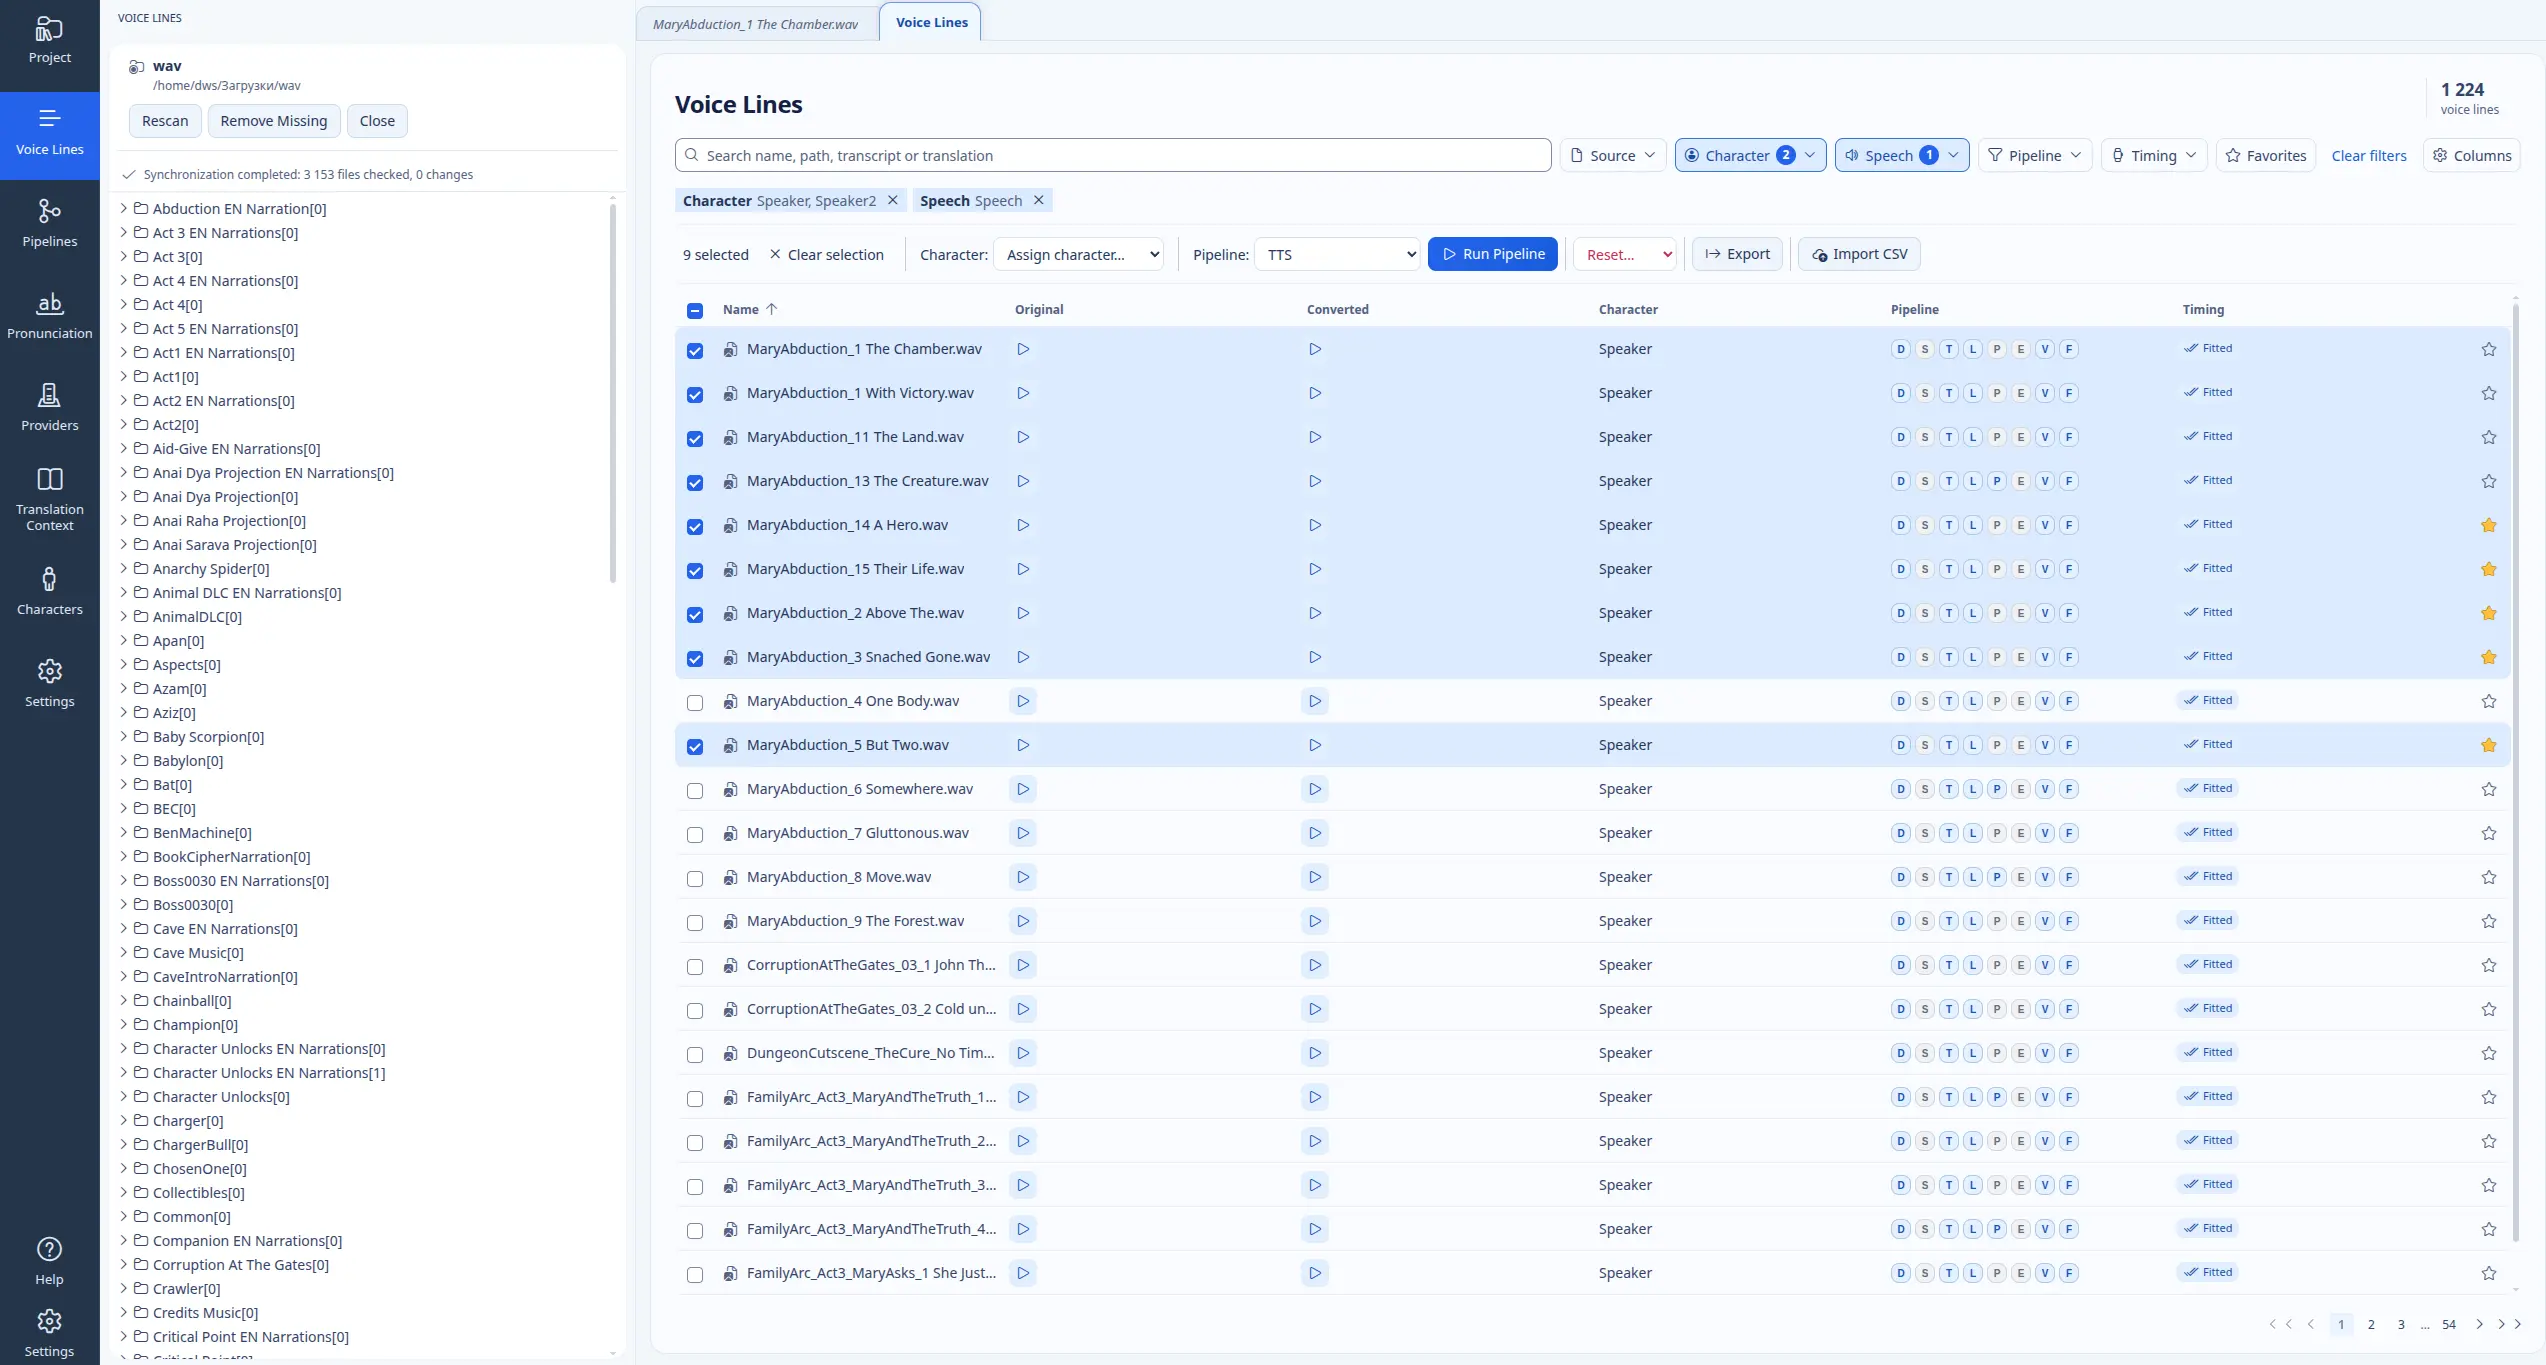Expand the Abduction EN Narration folder

coord(123,208)
